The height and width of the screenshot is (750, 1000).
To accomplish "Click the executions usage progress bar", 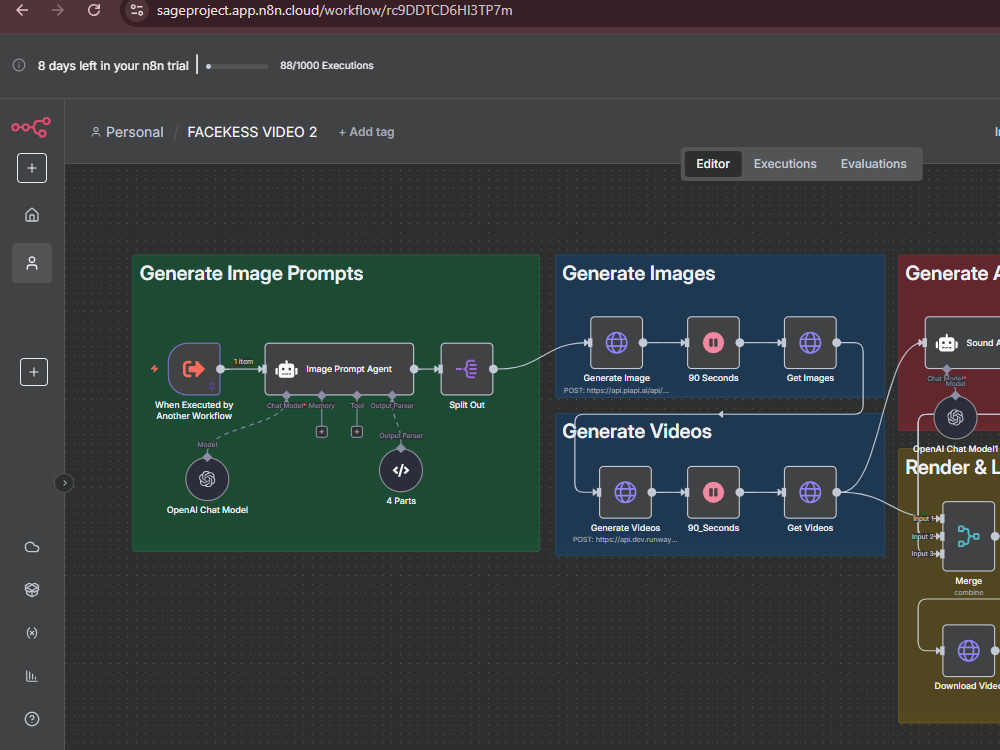I will tap(237, 66).
